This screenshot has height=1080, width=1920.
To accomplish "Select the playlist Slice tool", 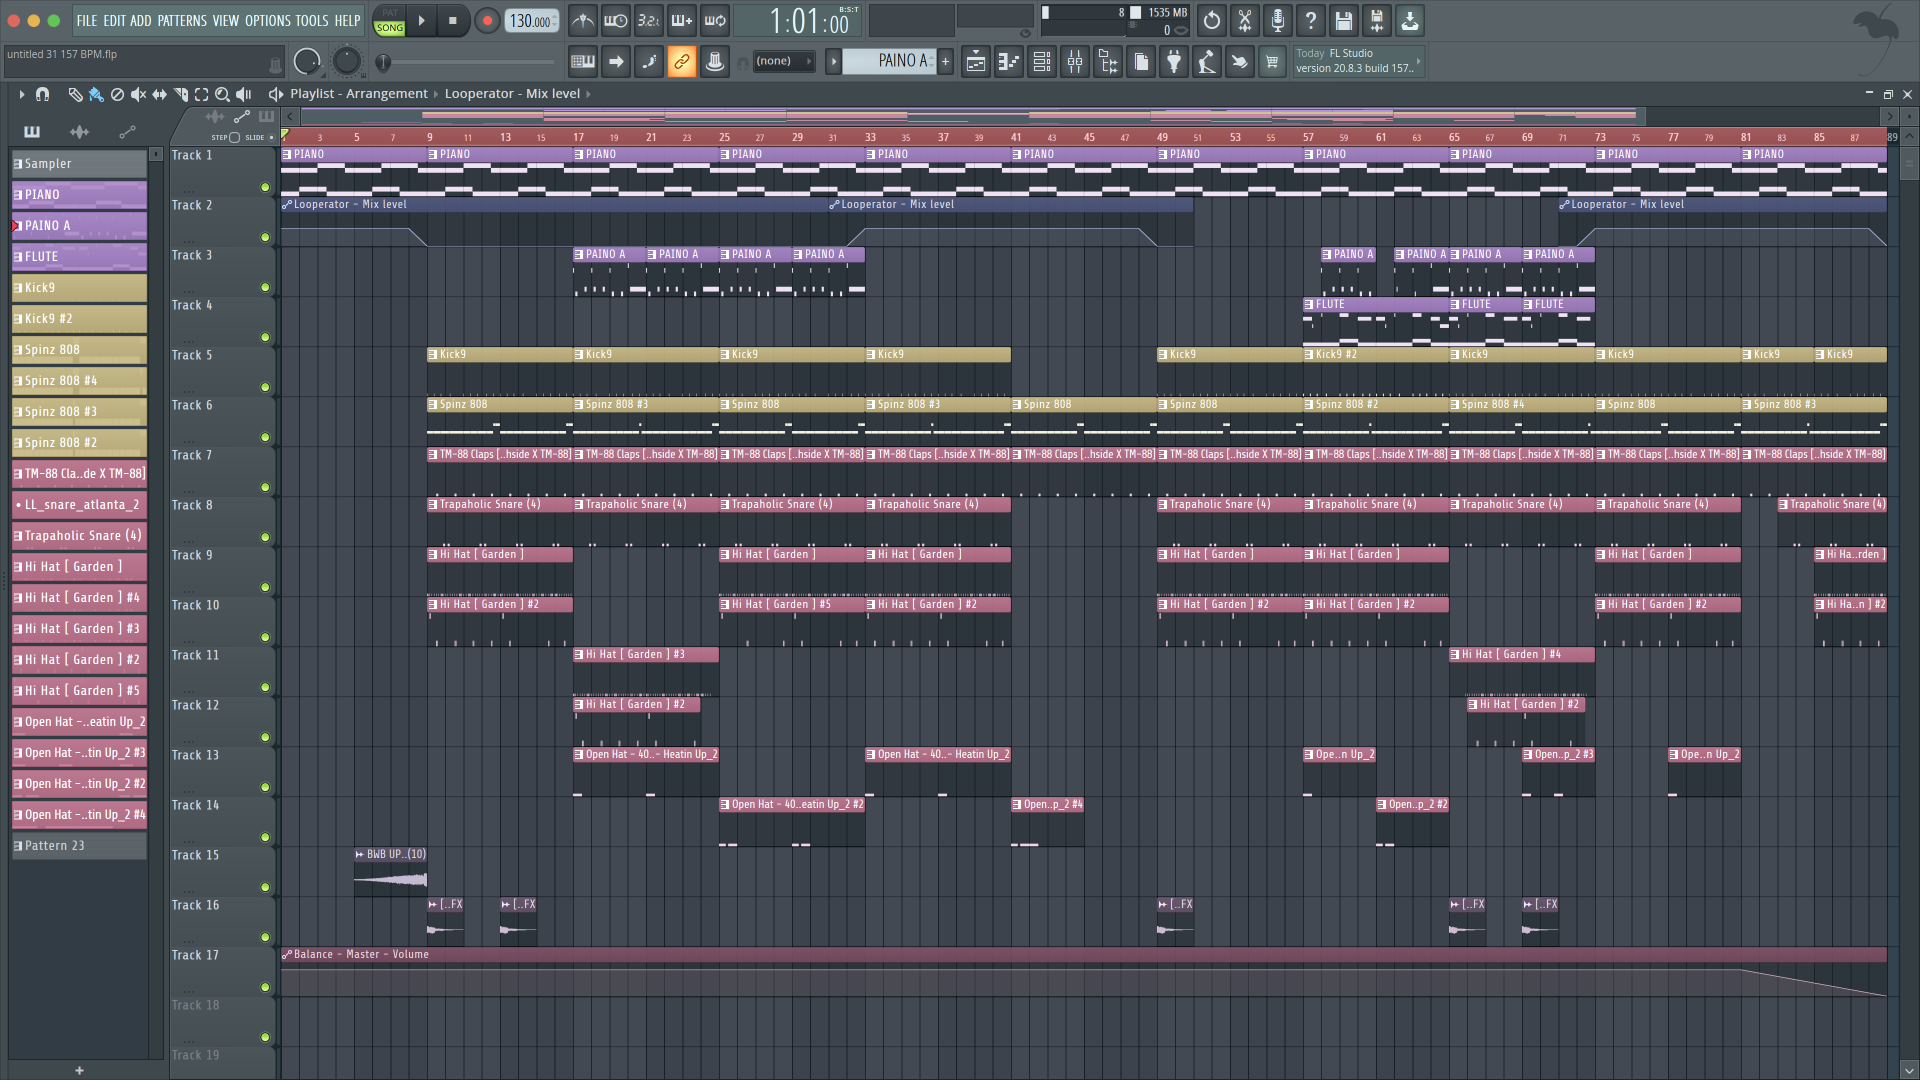I will click(181, 94).
